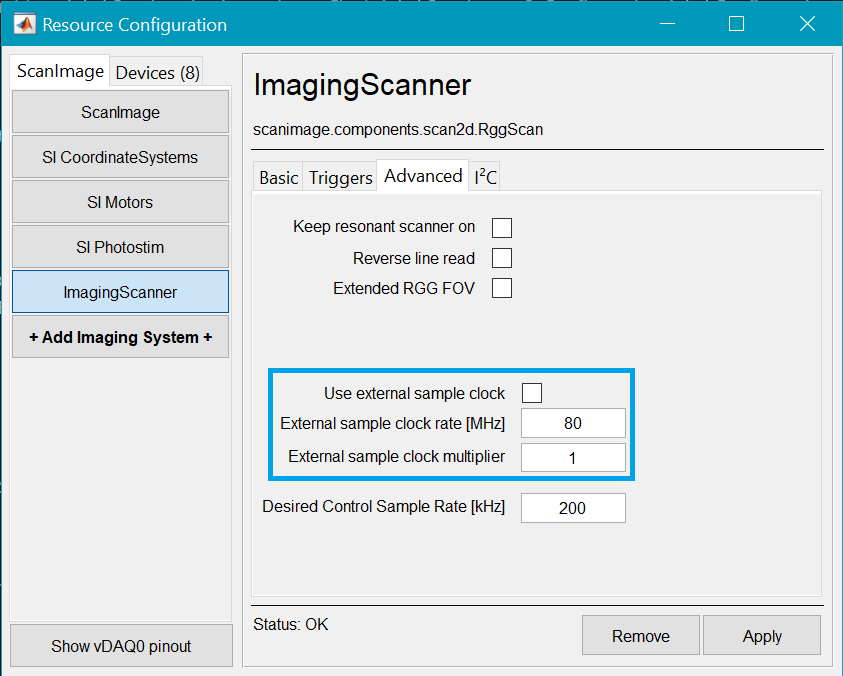Click the MATLAB icon in the title bar

pos(22,22)
